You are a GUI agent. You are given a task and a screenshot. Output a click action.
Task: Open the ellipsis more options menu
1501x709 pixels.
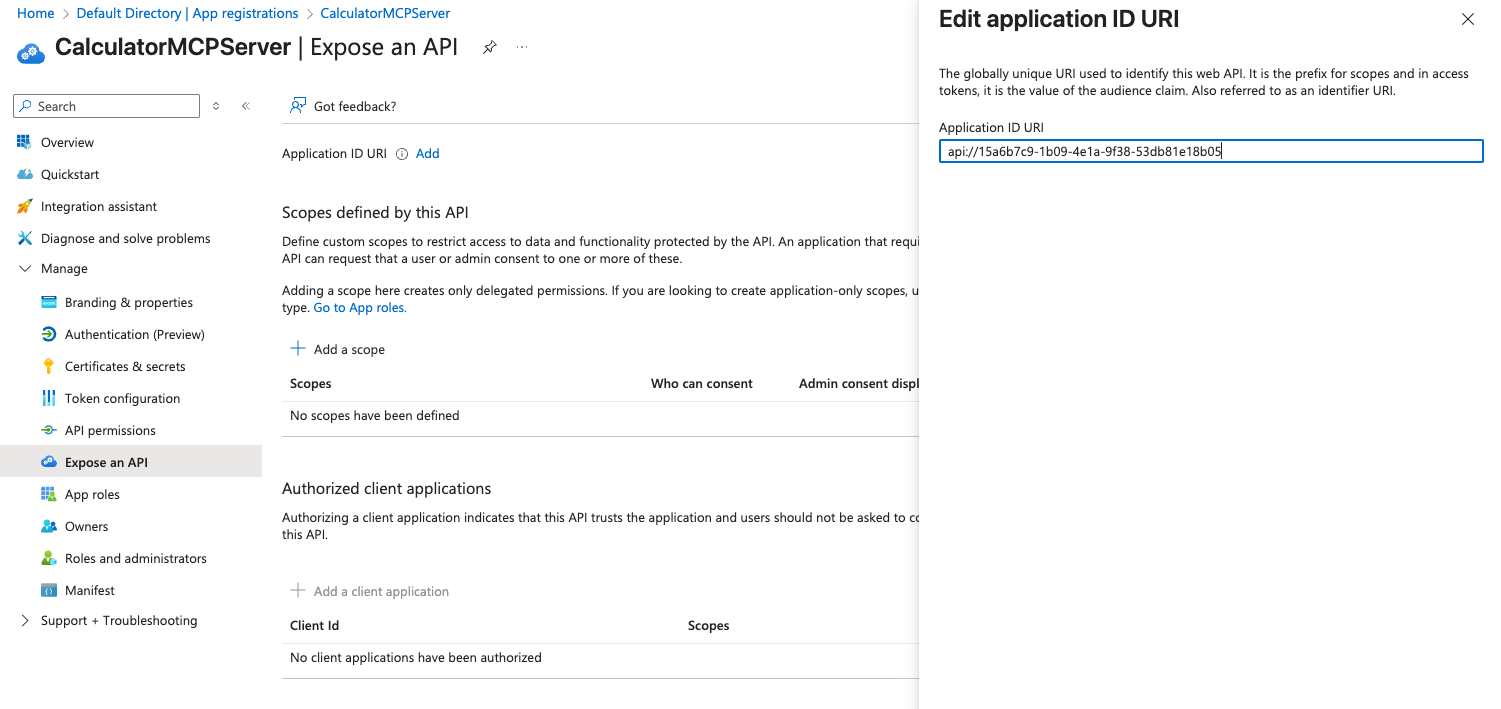point(522,47)
